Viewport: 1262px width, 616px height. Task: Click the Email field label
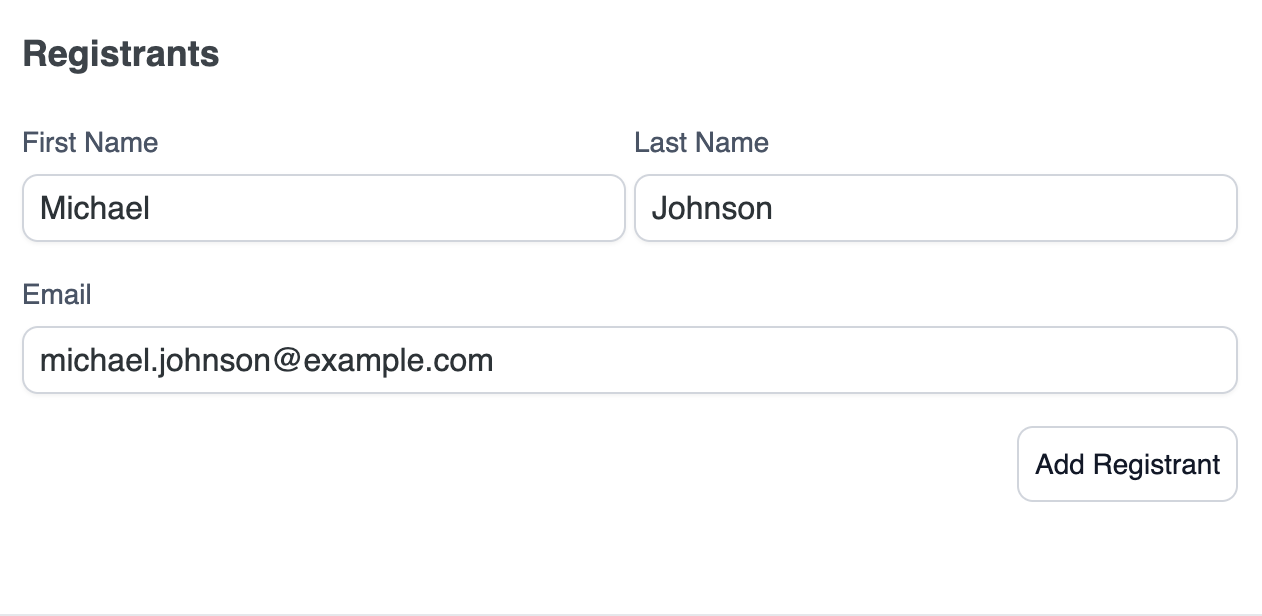57,295
